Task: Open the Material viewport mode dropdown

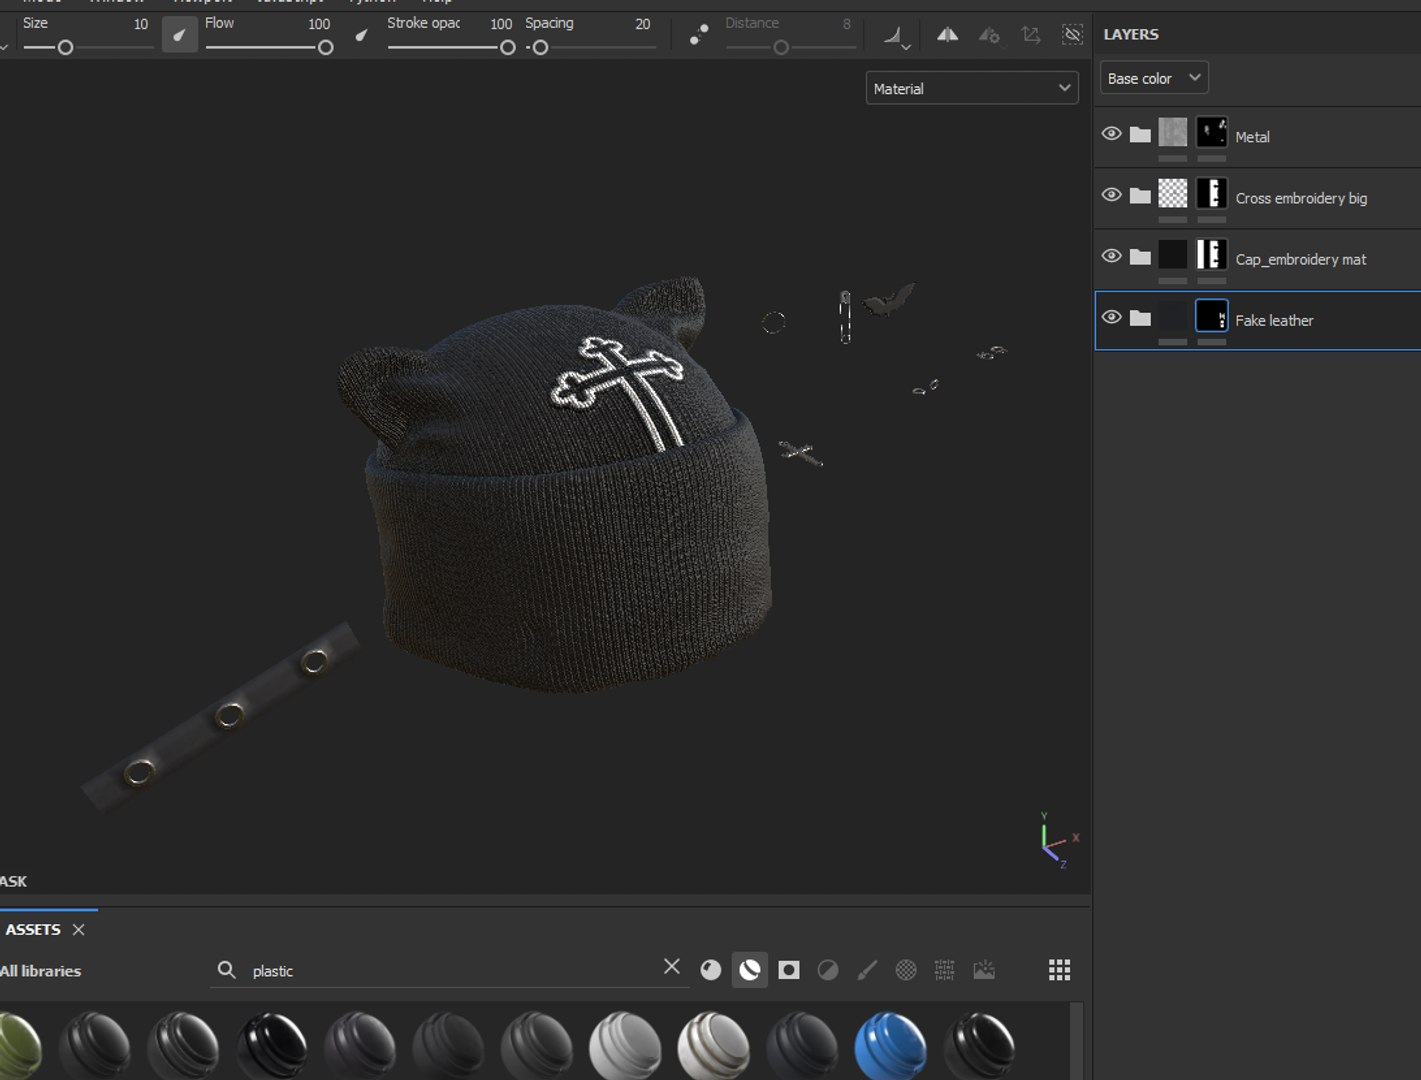Action: [x=972, y=88]
